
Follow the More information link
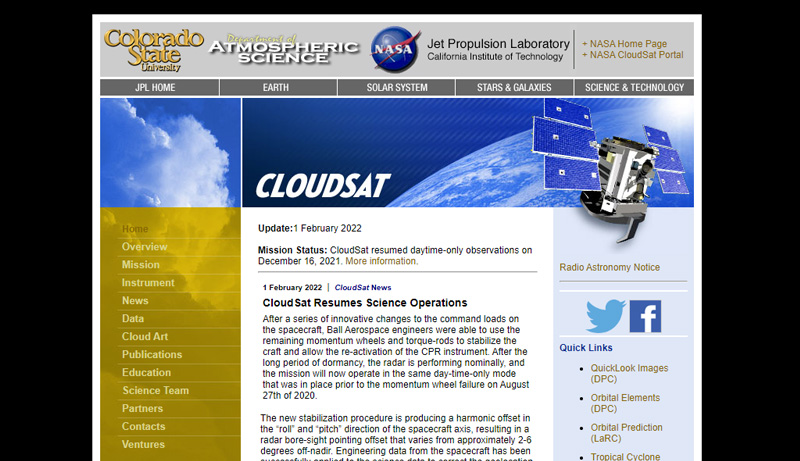tap(382, 261)
